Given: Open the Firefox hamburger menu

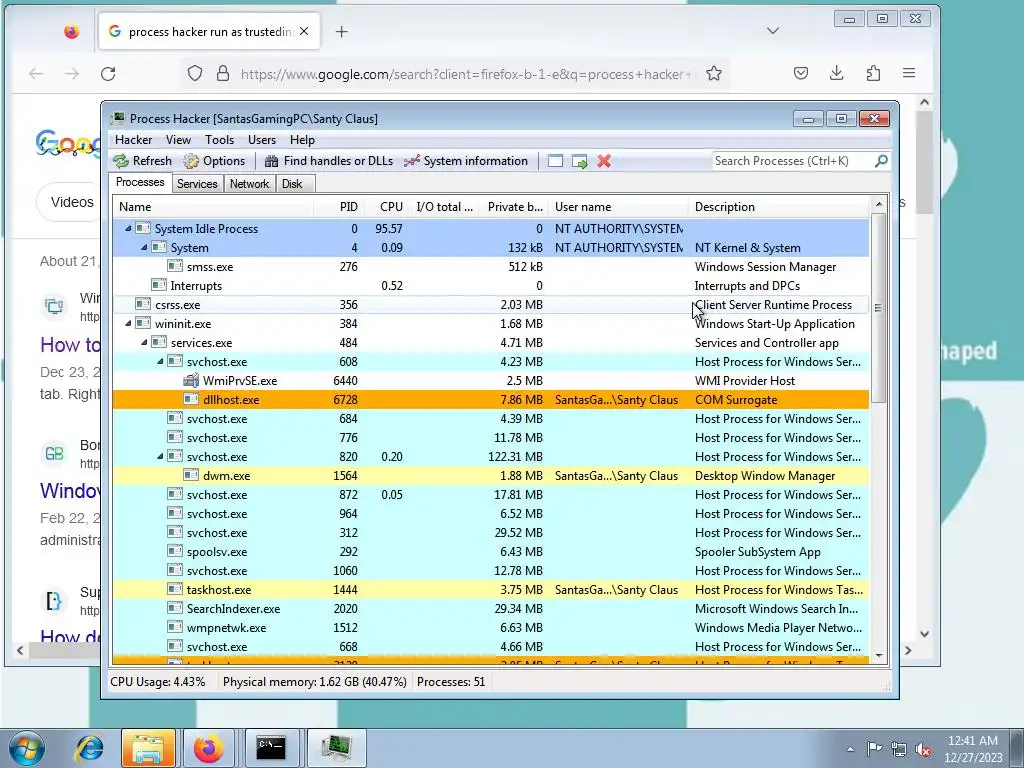Looking at the screenshot, I should click(909, 73).
